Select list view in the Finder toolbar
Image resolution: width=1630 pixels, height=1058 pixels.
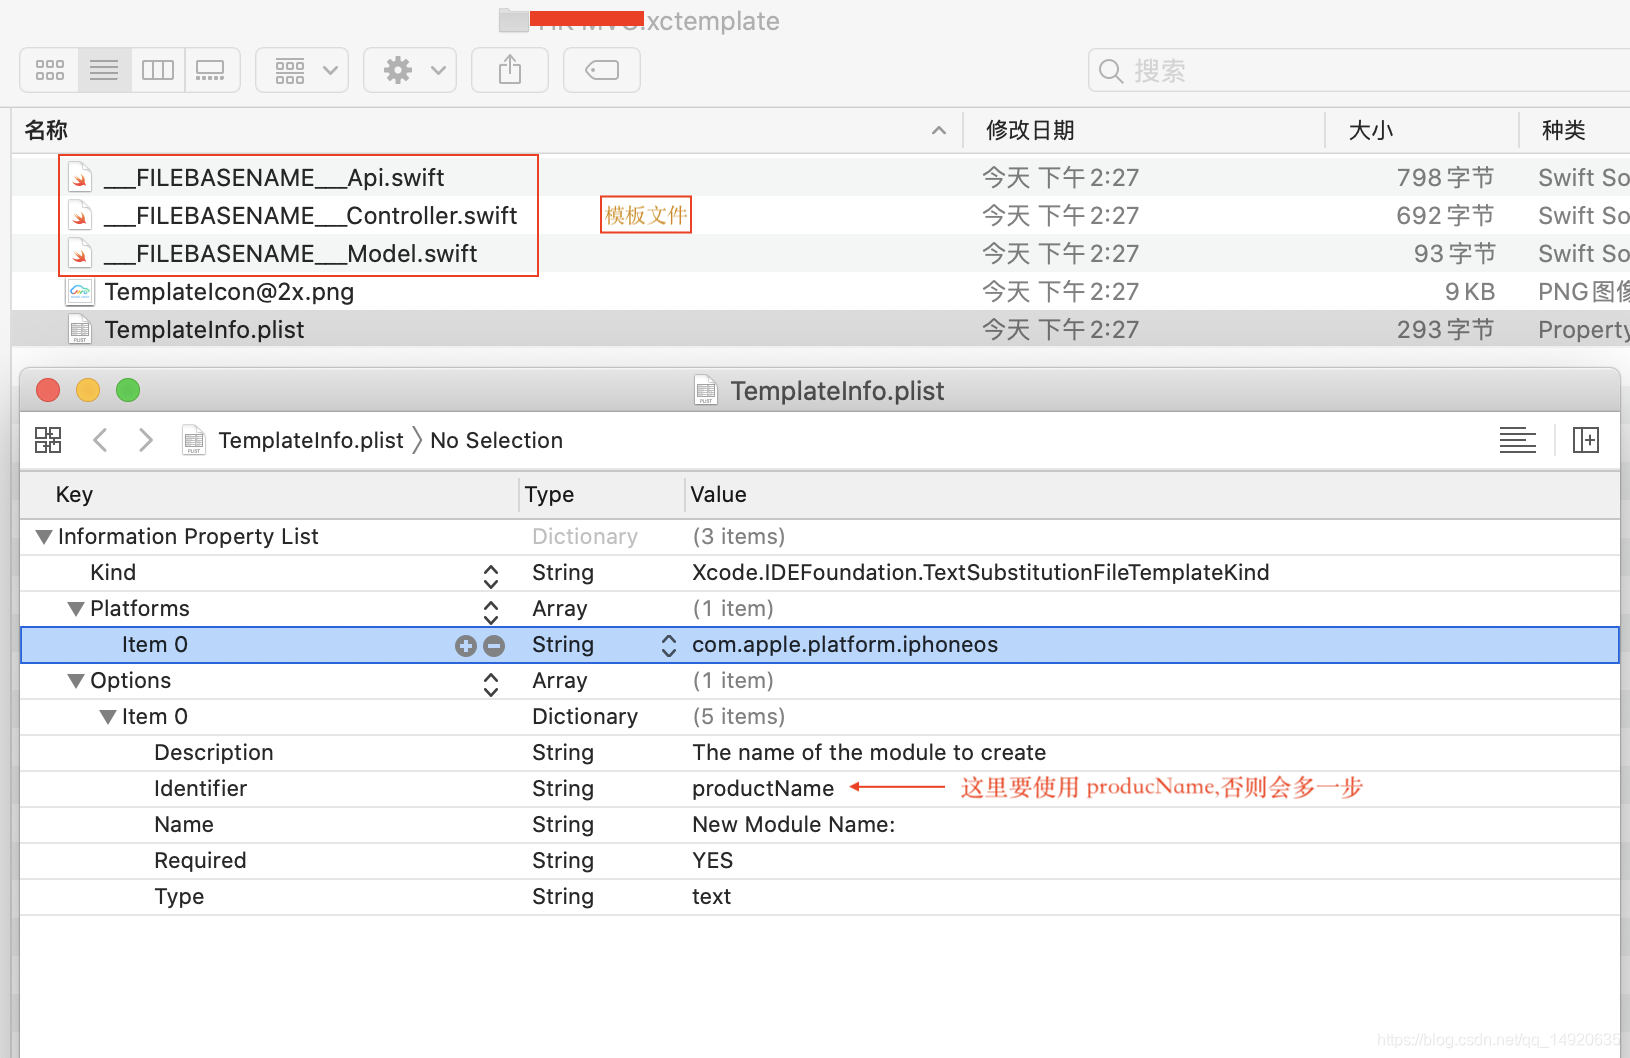point(103,70)
